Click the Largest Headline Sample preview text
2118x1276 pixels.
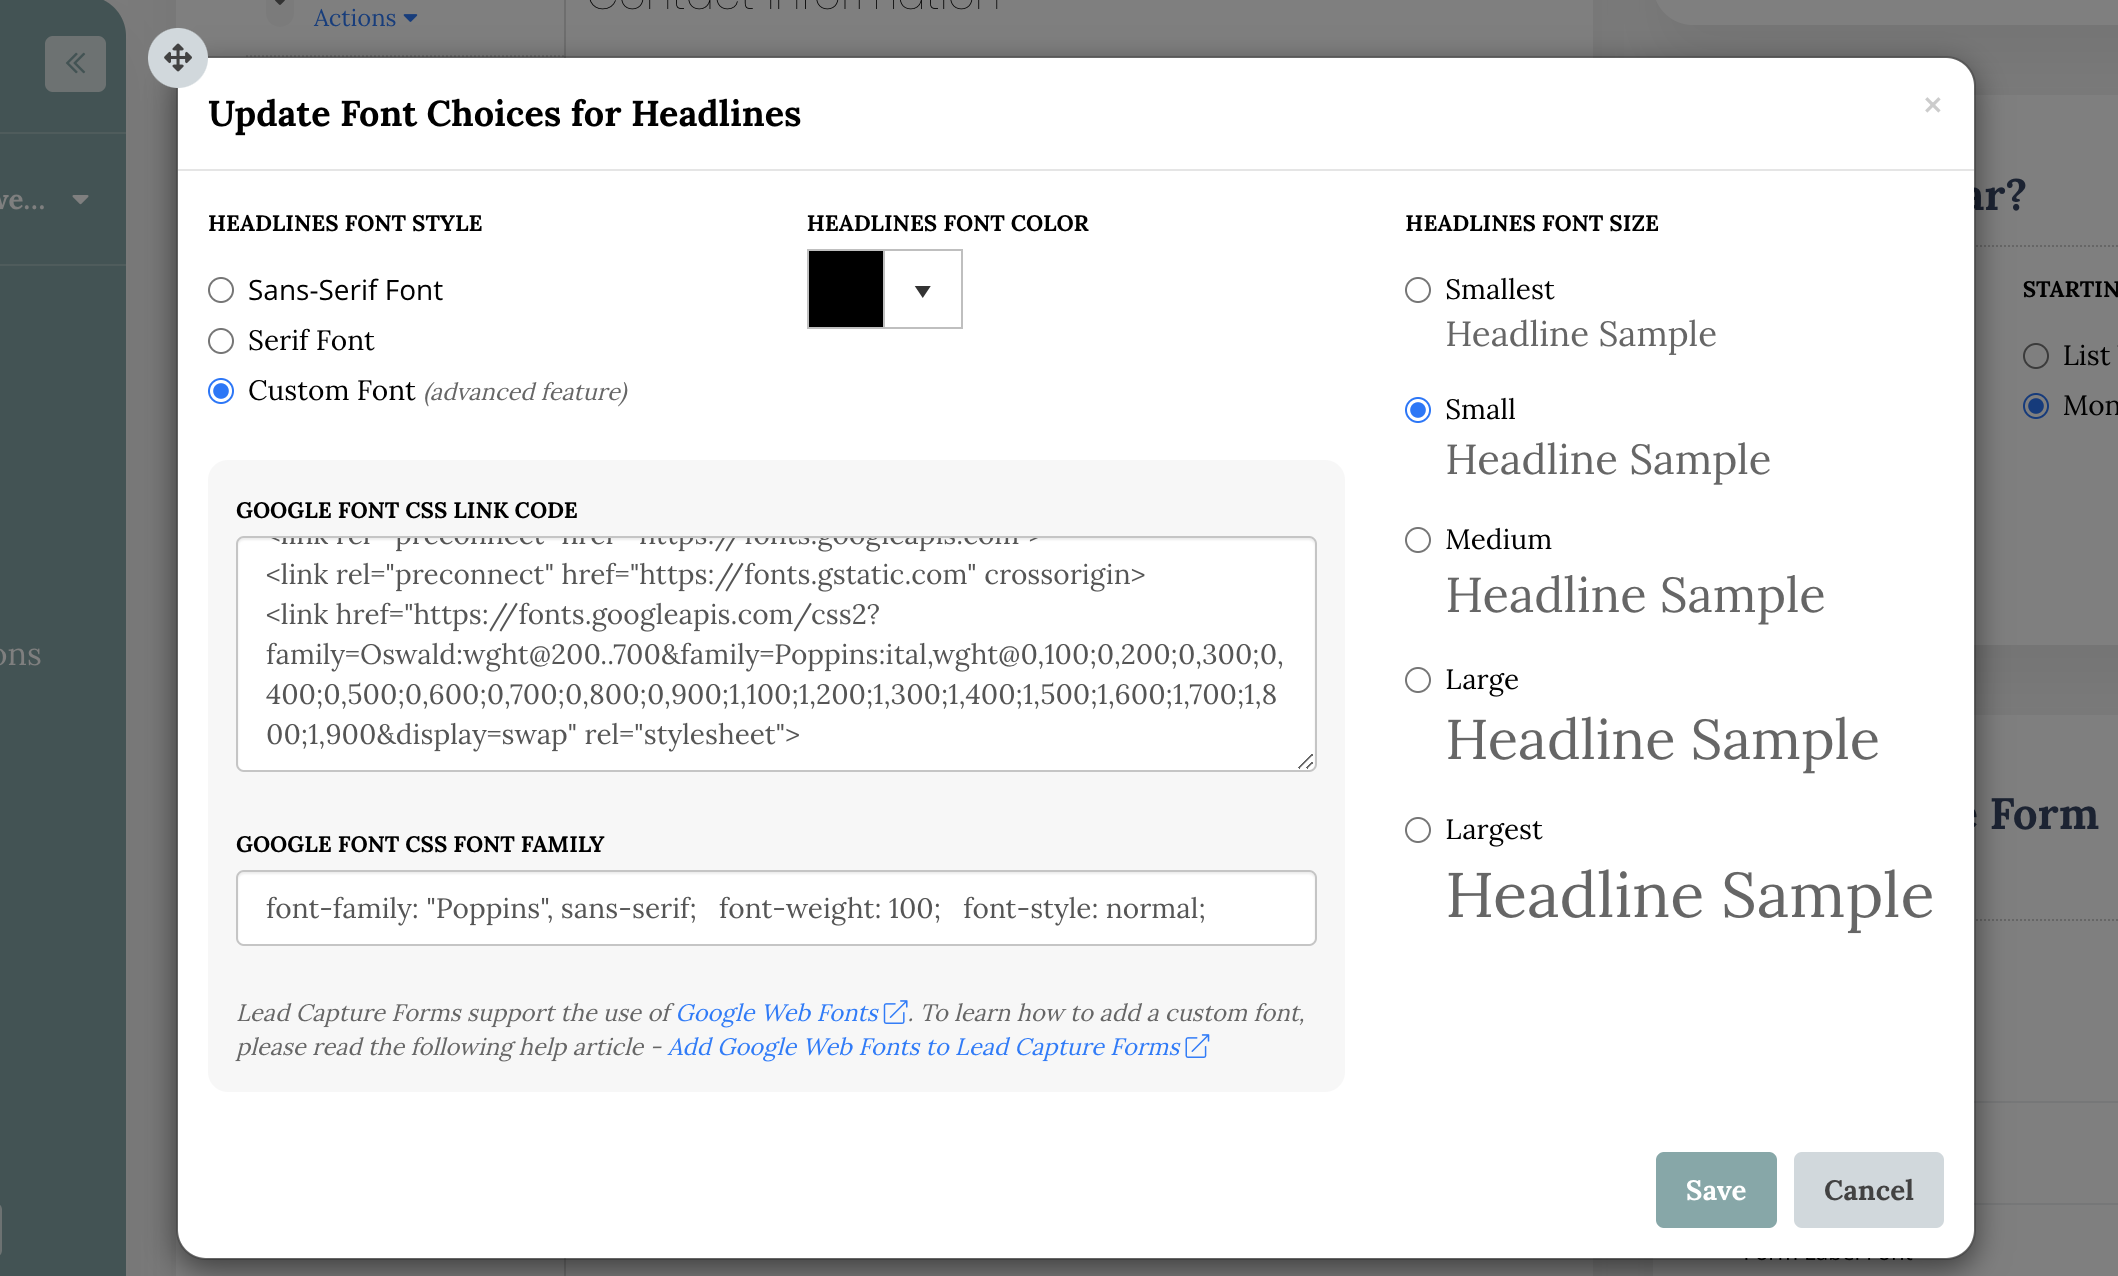[x=1690, y=895]
